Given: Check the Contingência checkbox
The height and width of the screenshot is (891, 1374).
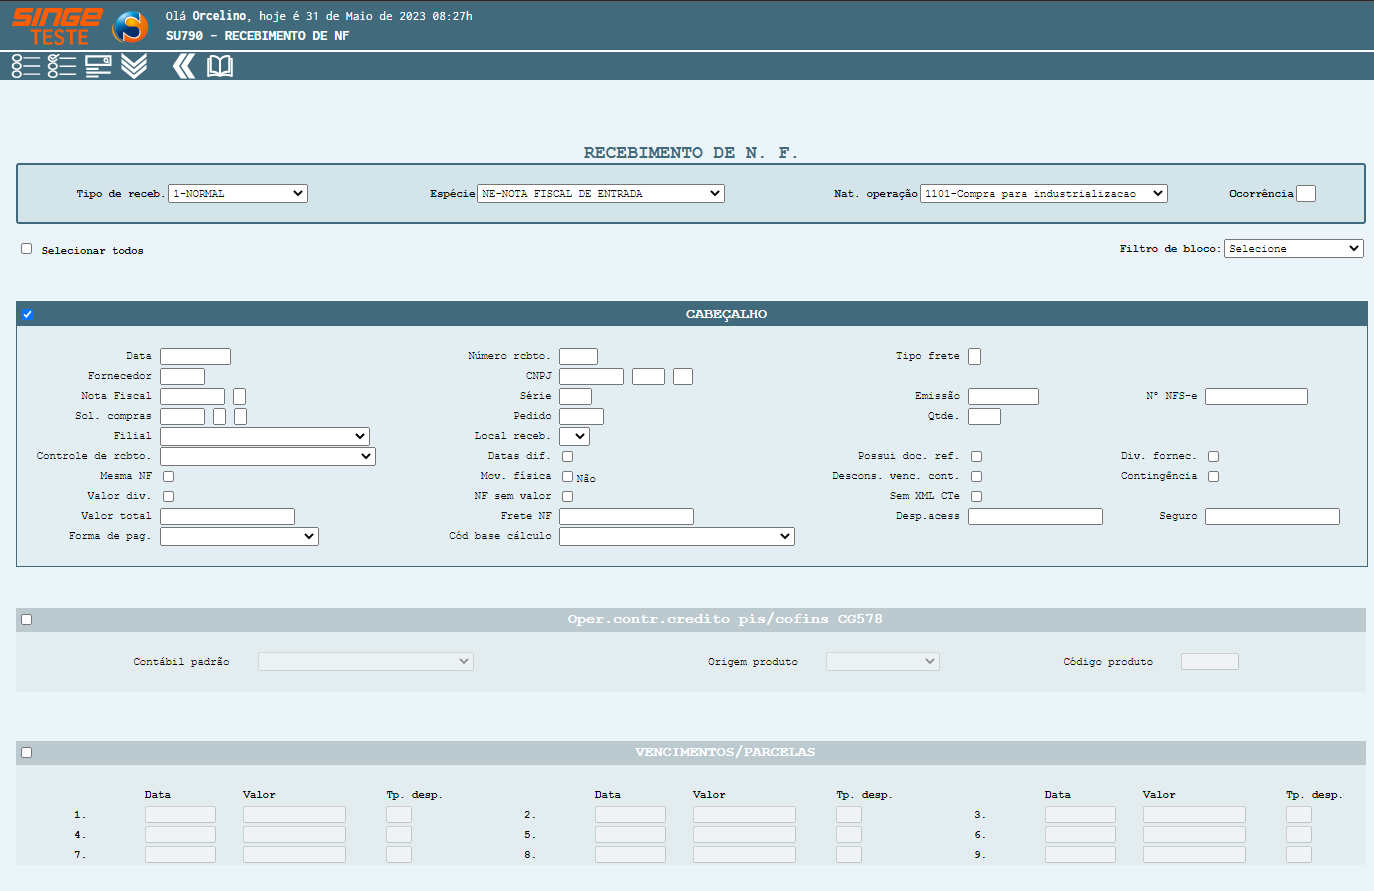Looking at the screenshot, I should point(1213,477).
